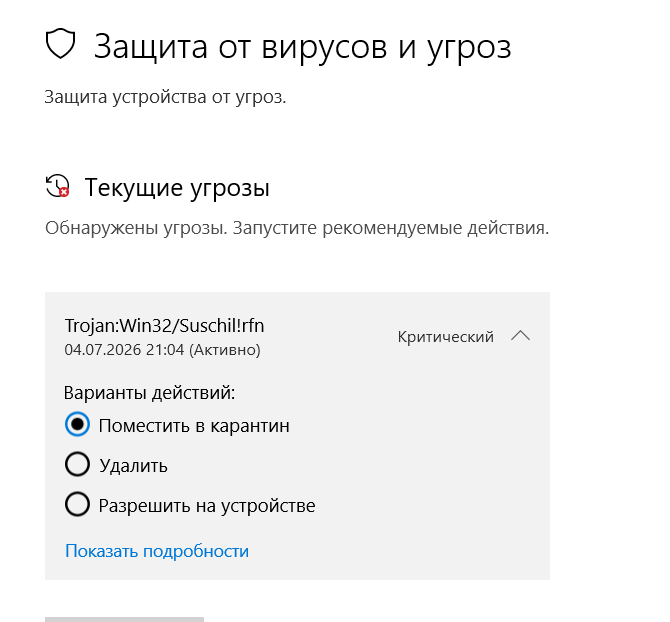Click the current threats clock icon
This screenshot has height=622, width=670.
[57, 186]
